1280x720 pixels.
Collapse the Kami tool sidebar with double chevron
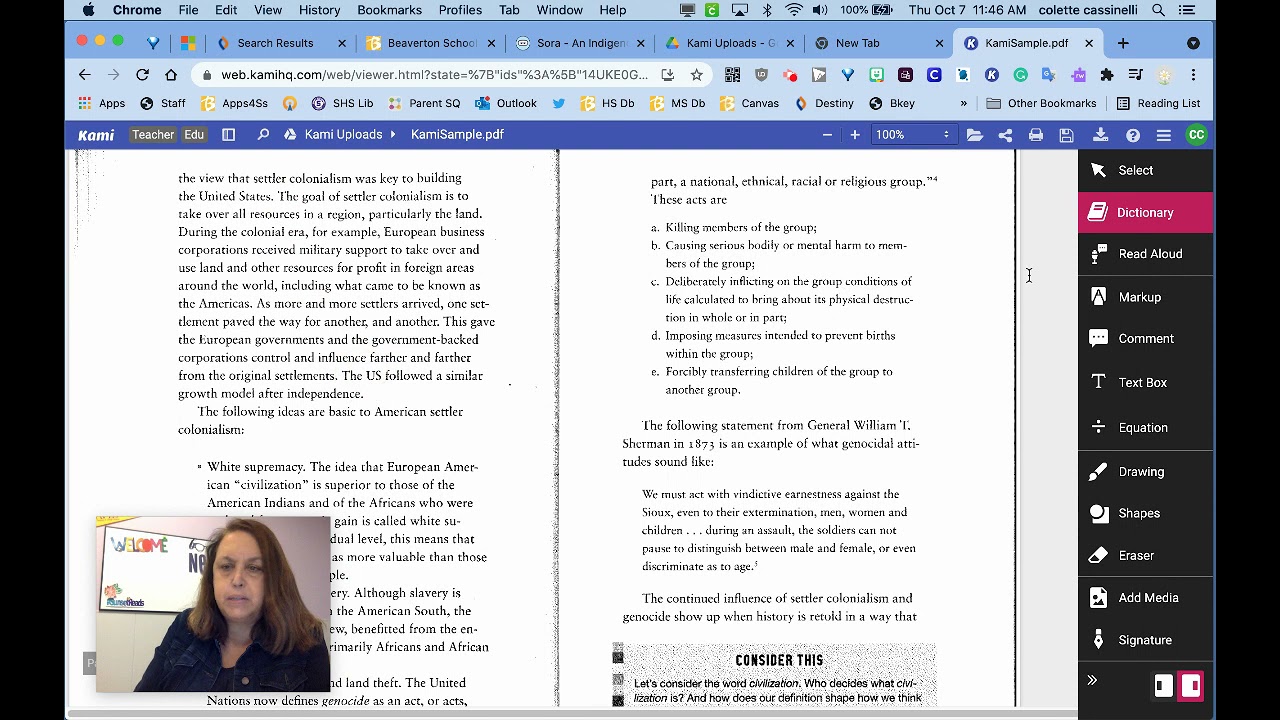(x=1092, y=681)
